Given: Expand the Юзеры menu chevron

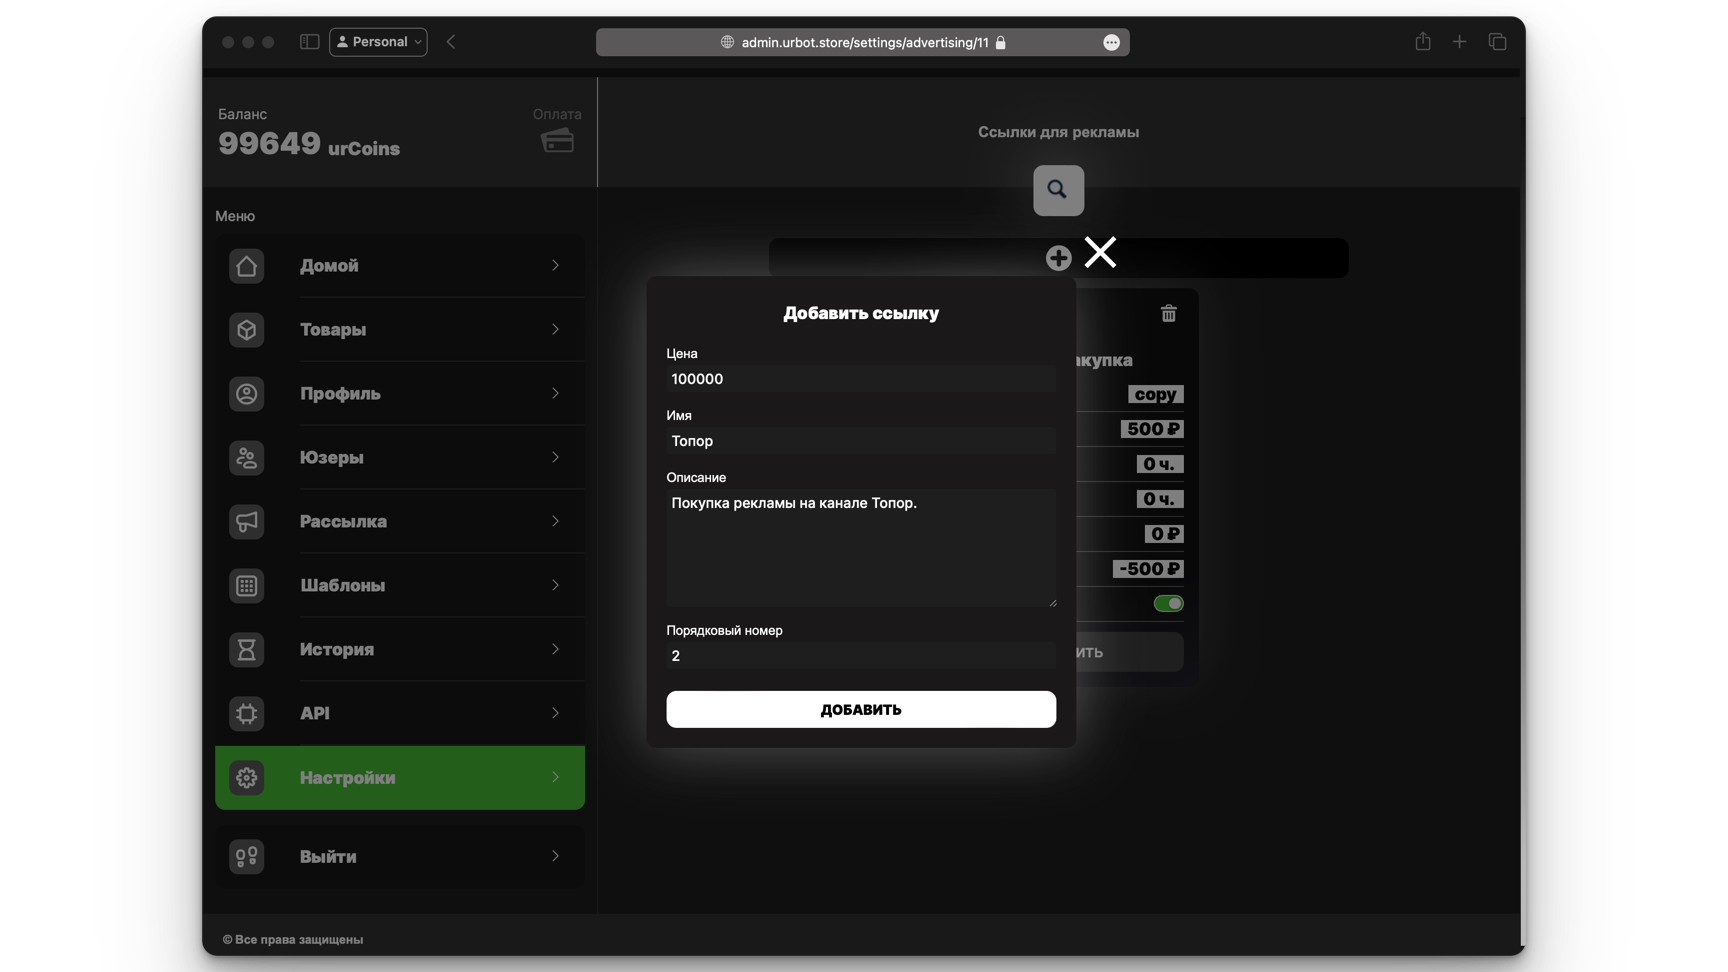Looking at the screenshot, I should coord(555,458).
